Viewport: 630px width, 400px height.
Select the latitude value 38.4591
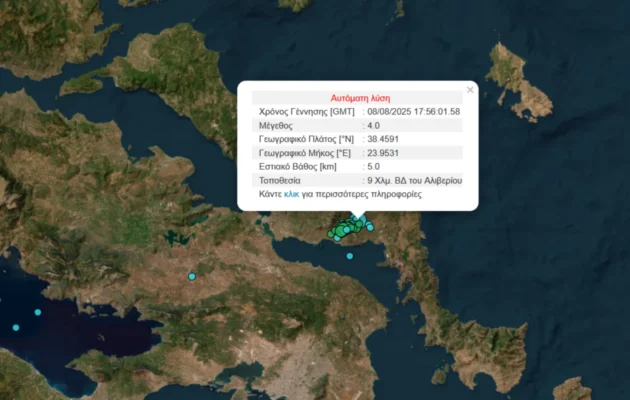(x=383, y=139)
